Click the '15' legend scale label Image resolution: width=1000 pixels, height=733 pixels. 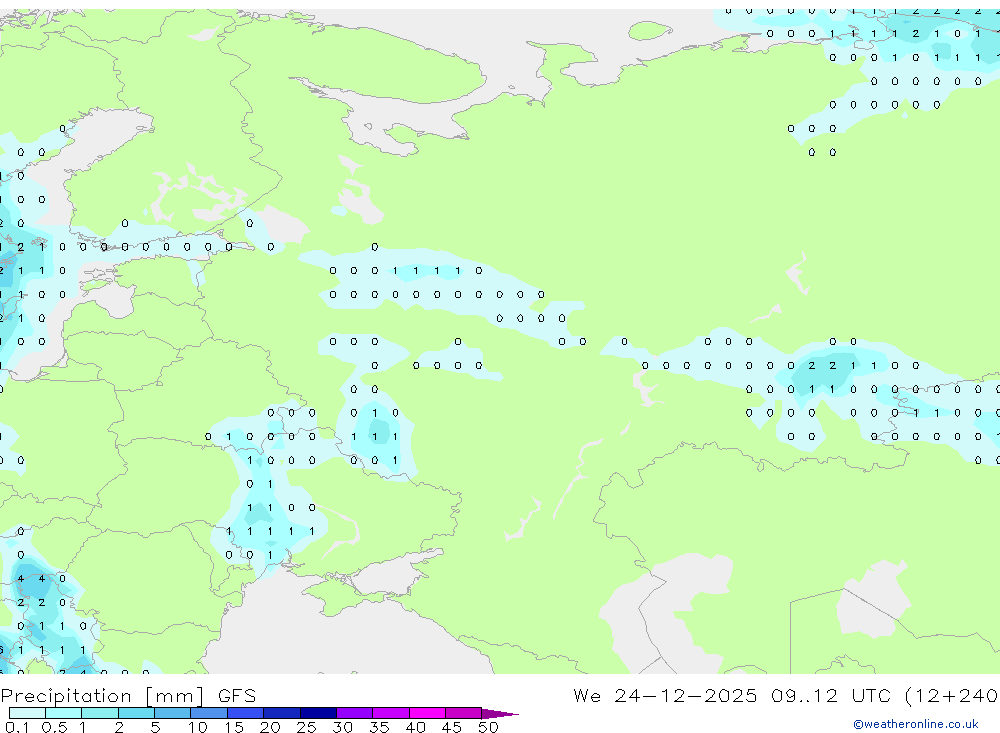pyautogui.click(x=233, y=727)
